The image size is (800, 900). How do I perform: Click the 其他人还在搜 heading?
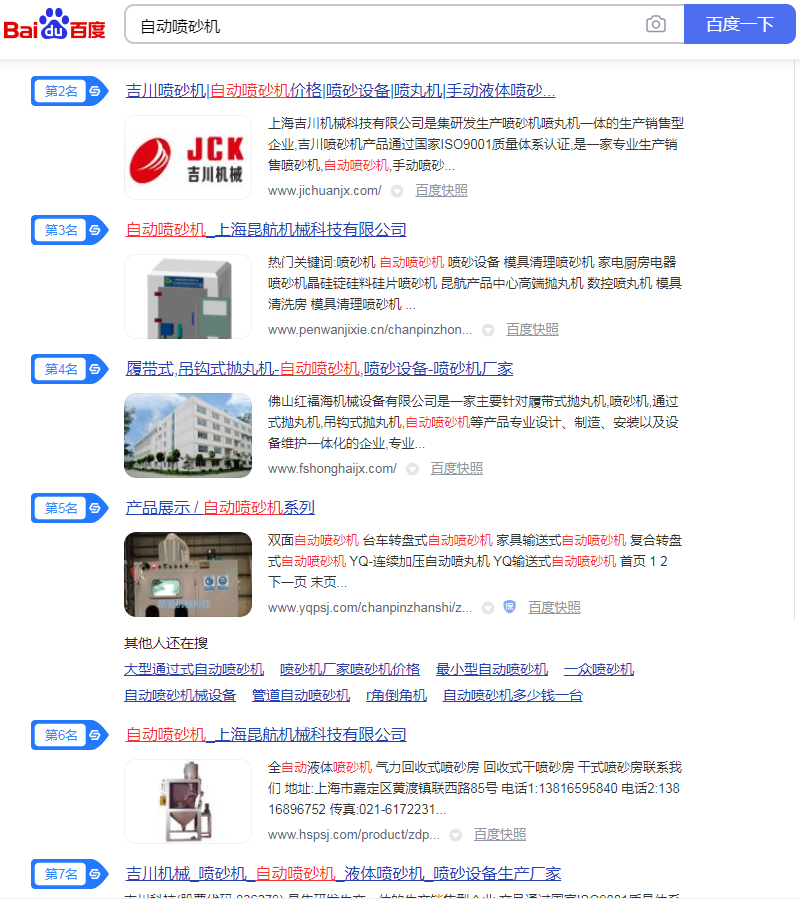(166, 643)
